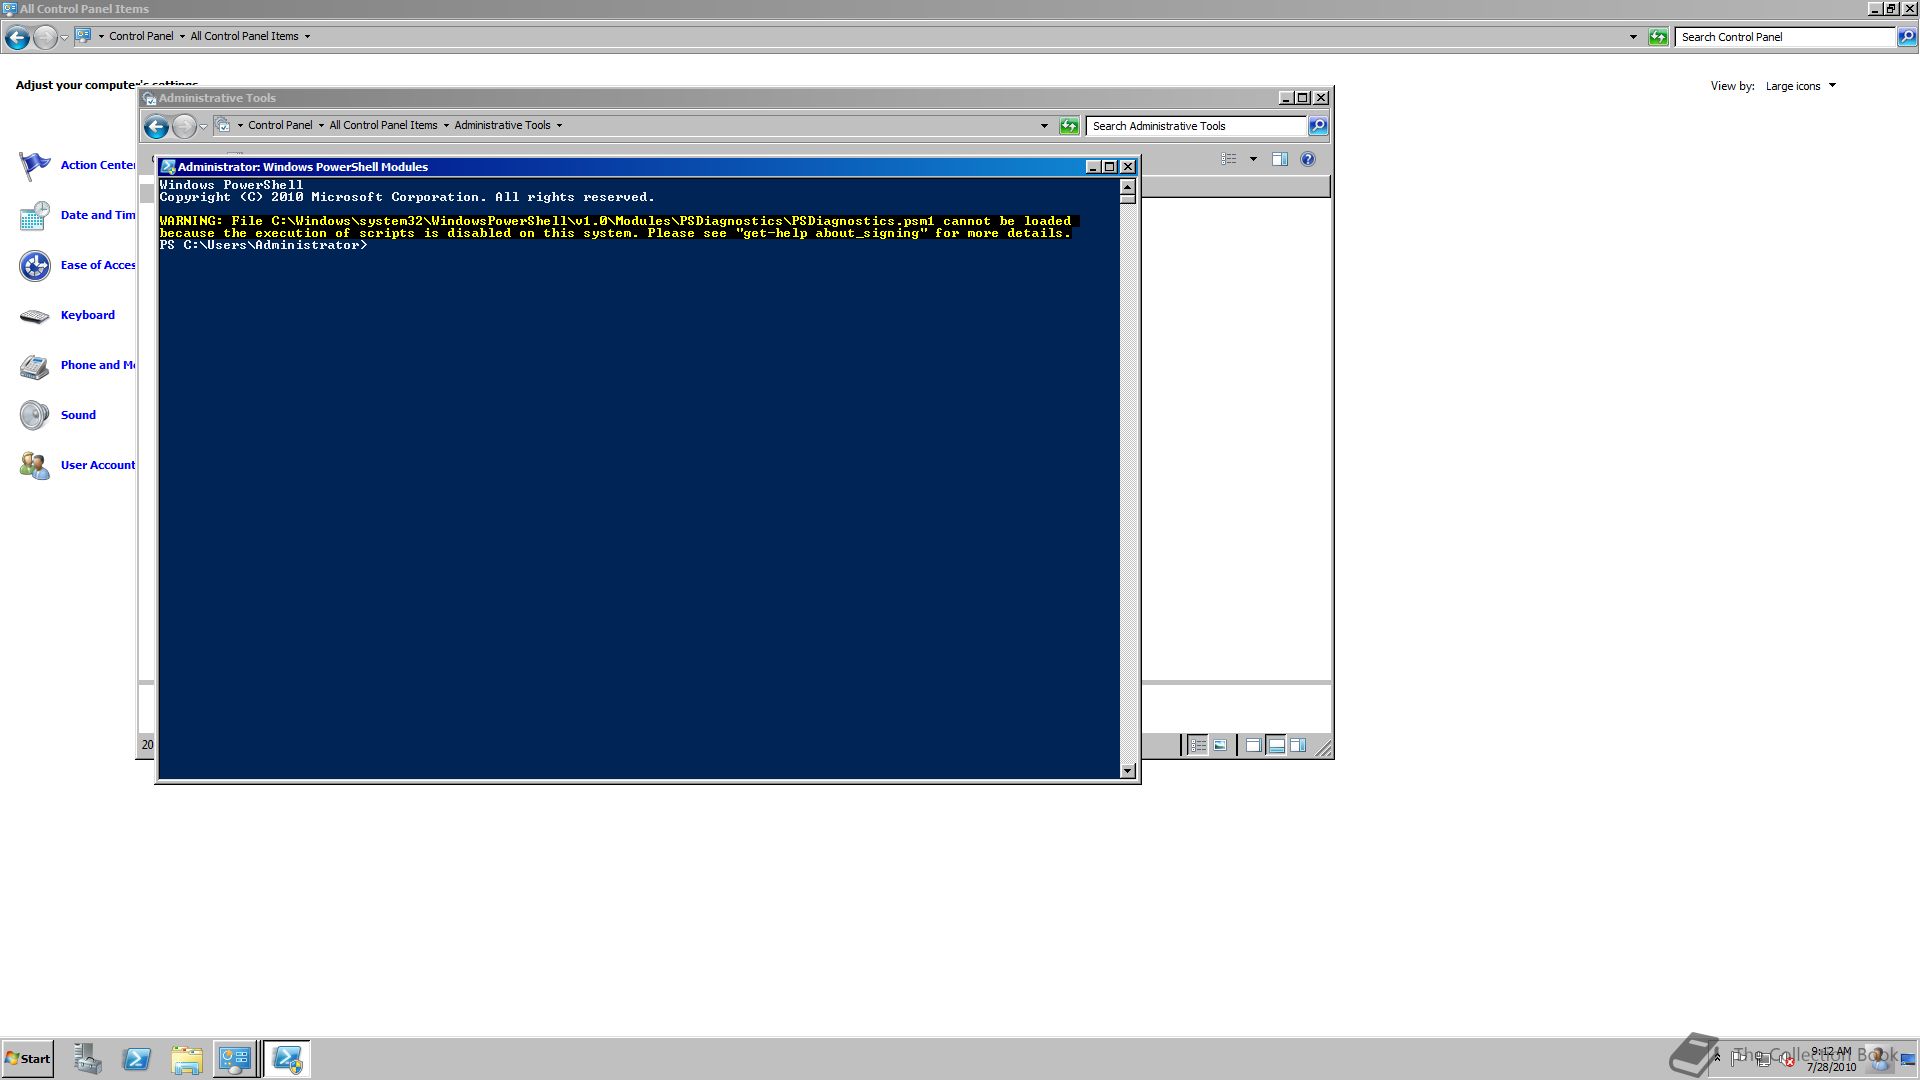The width and height of the screenshot is (1920, 1080).
Task: Switch to details view in Administrative Tools status bar
Action: 1198,745
